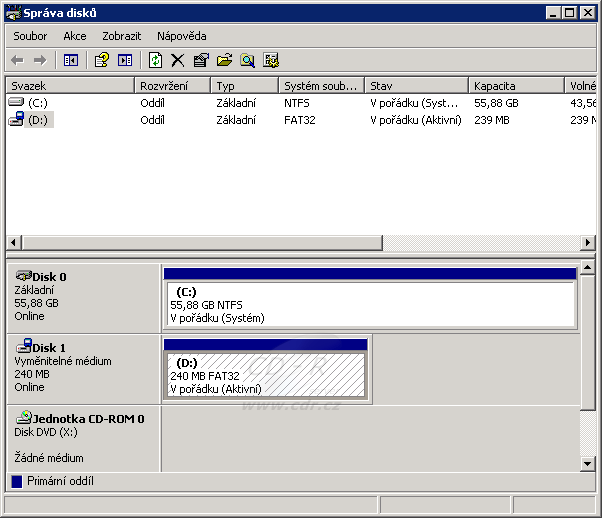This screenshot has height=518, width=602.
Task: Click the magnifying glass toolbar icon
Action: coord(247,60)
